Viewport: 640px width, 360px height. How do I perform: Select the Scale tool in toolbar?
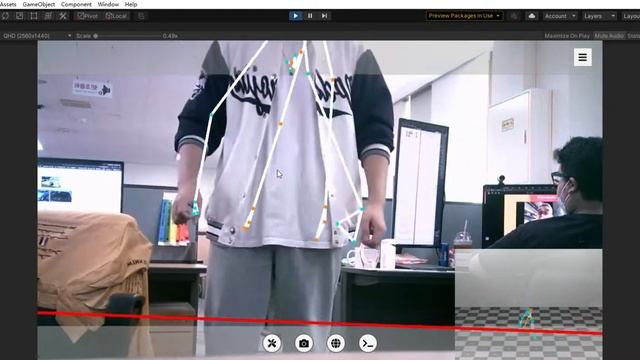coord(20,16)
